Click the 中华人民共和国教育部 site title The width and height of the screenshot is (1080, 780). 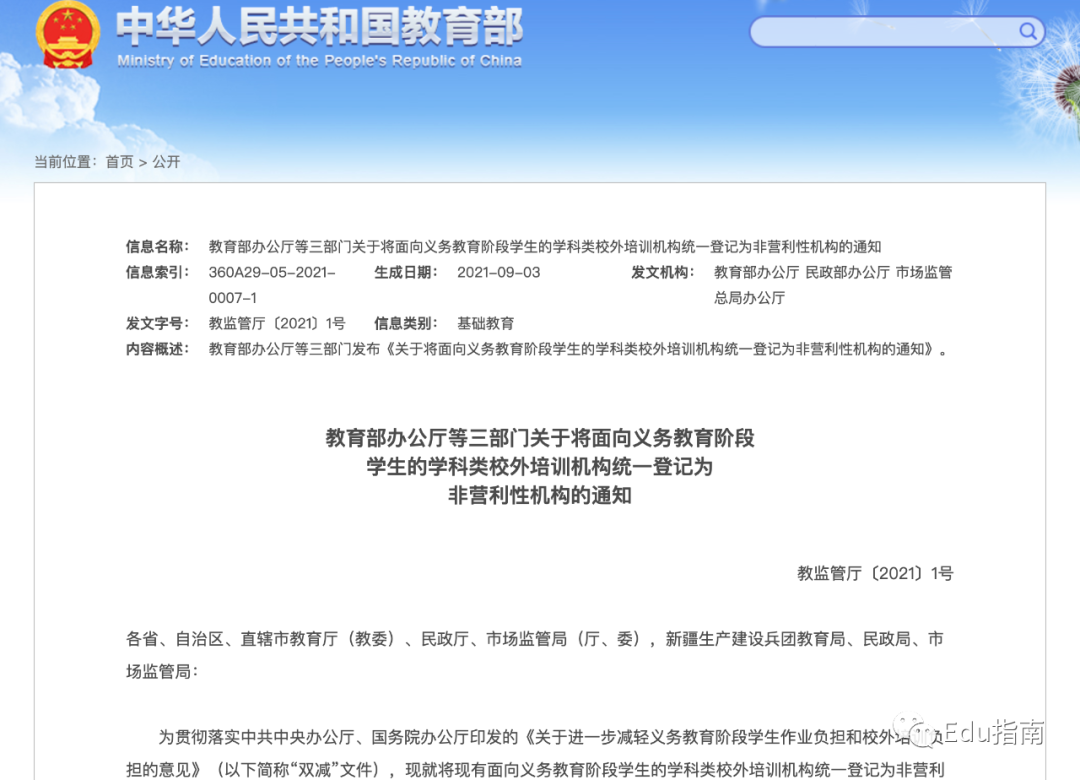(320, 27)
